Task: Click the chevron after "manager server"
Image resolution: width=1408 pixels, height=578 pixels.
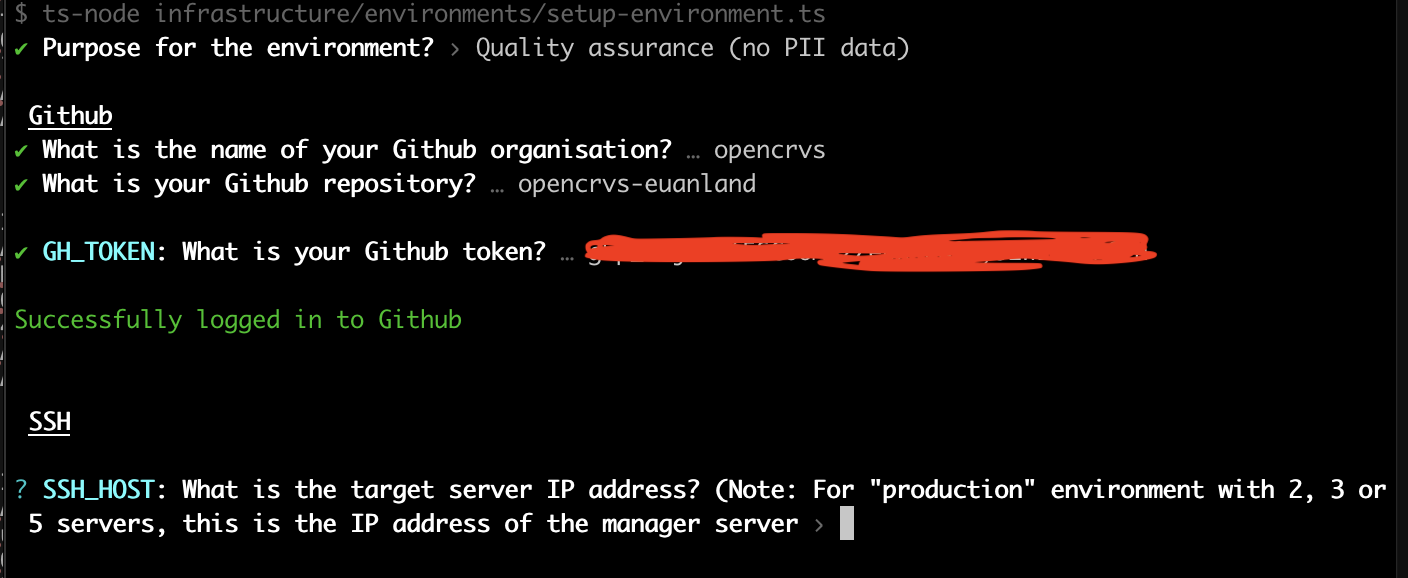Action: tap(819, 524)
